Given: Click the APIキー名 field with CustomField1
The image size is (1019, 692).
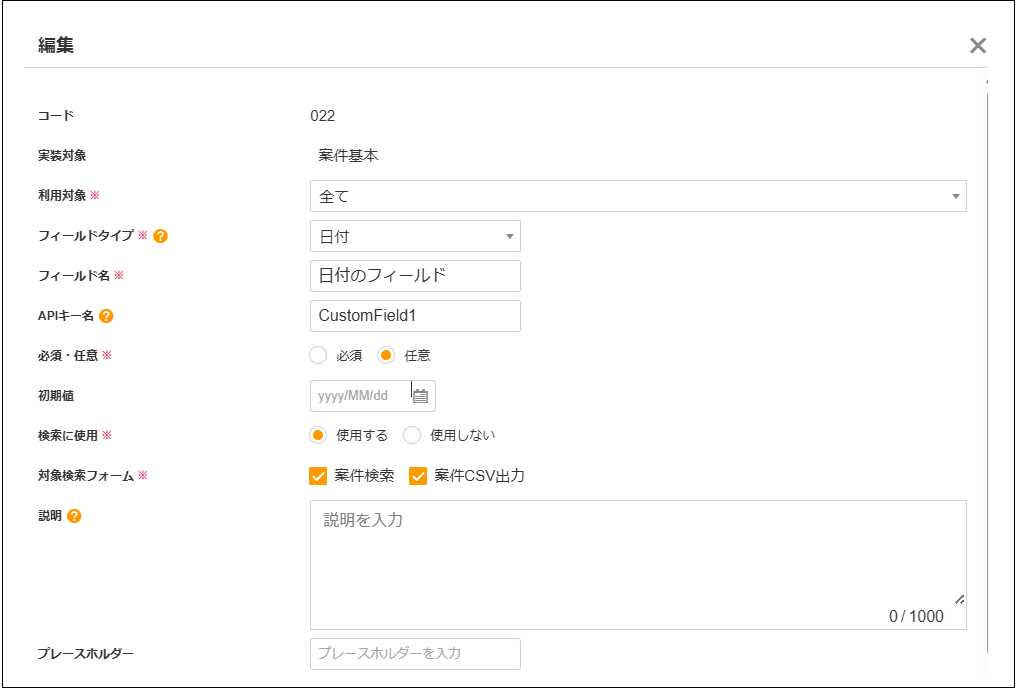Looking at the screenshot, I should point(415,316).
